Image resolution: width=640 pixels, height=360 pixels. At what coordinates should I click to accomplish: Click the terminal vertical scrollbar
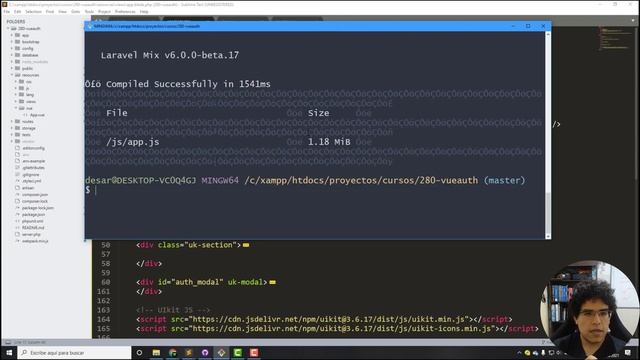click(x=548, y=135)
